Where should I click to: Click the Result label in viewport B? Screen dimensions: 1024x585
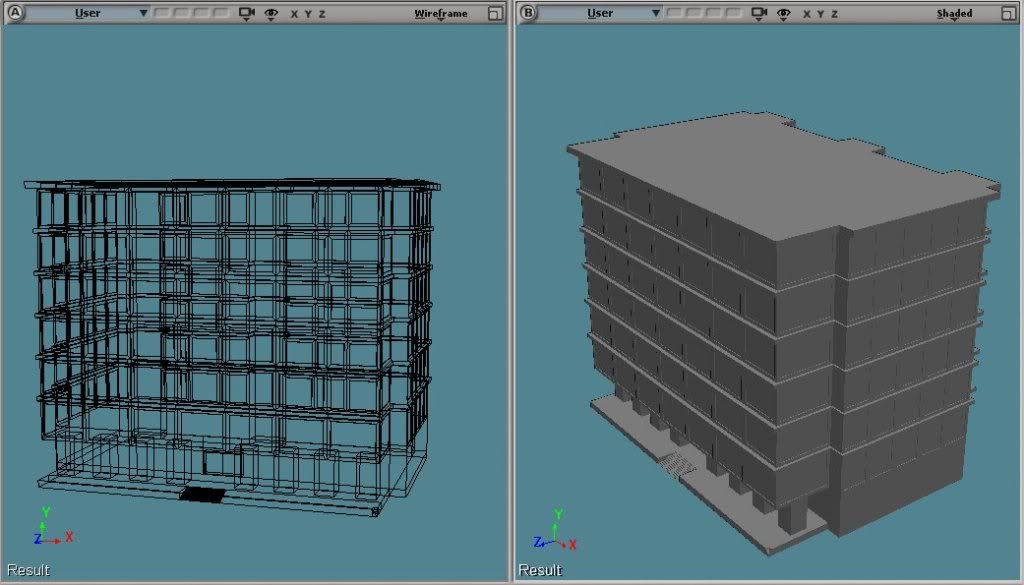pos(540,570)
